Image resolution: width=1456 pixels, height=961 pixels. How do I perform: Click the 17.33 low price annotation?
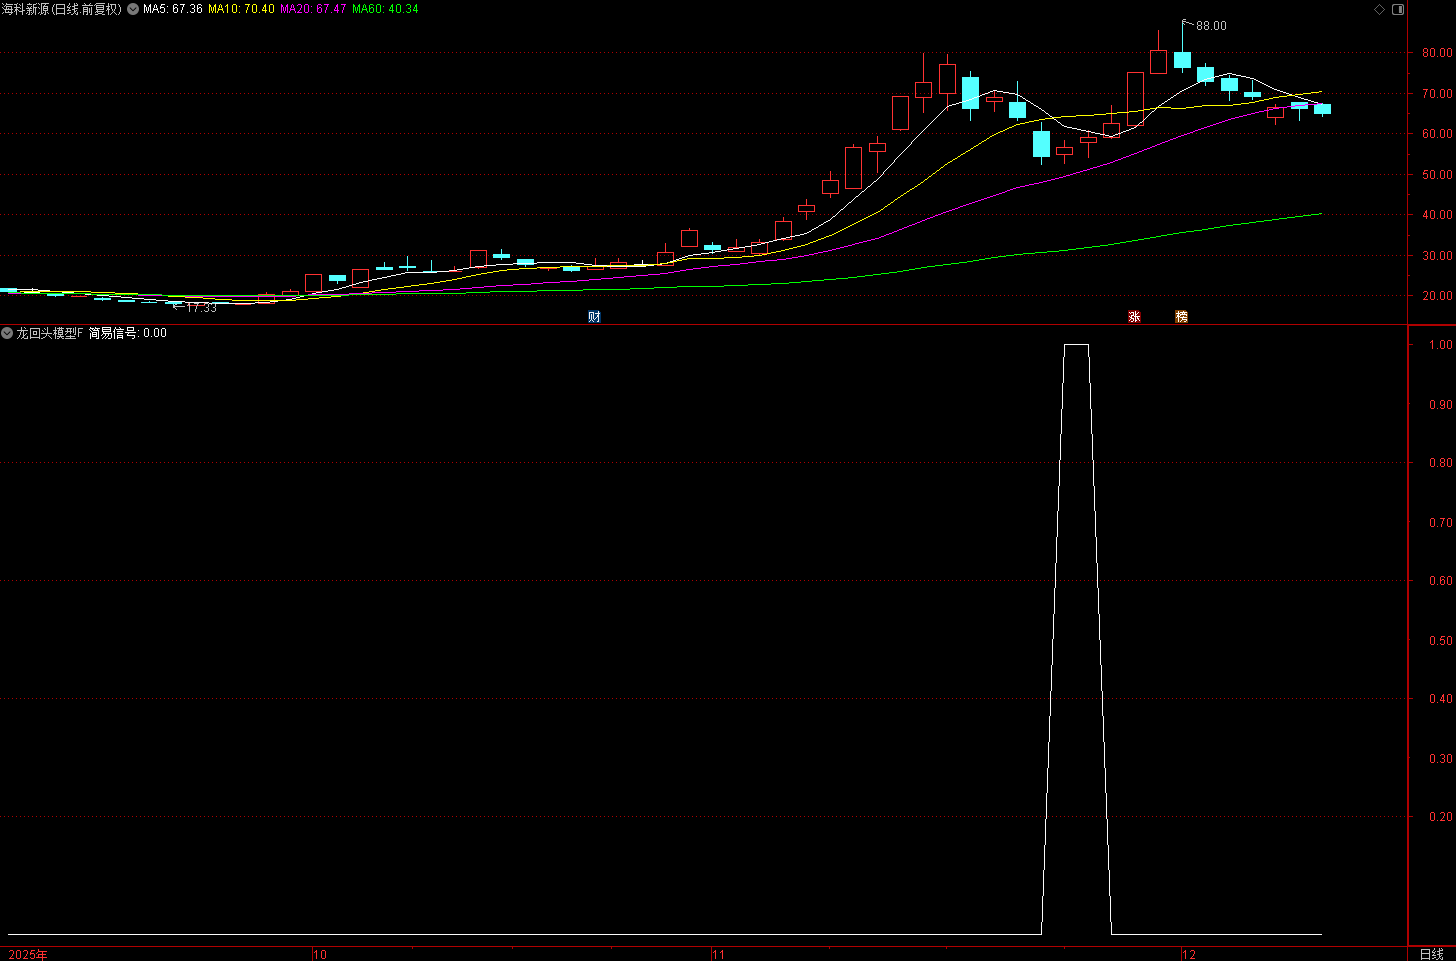(201, 308)
